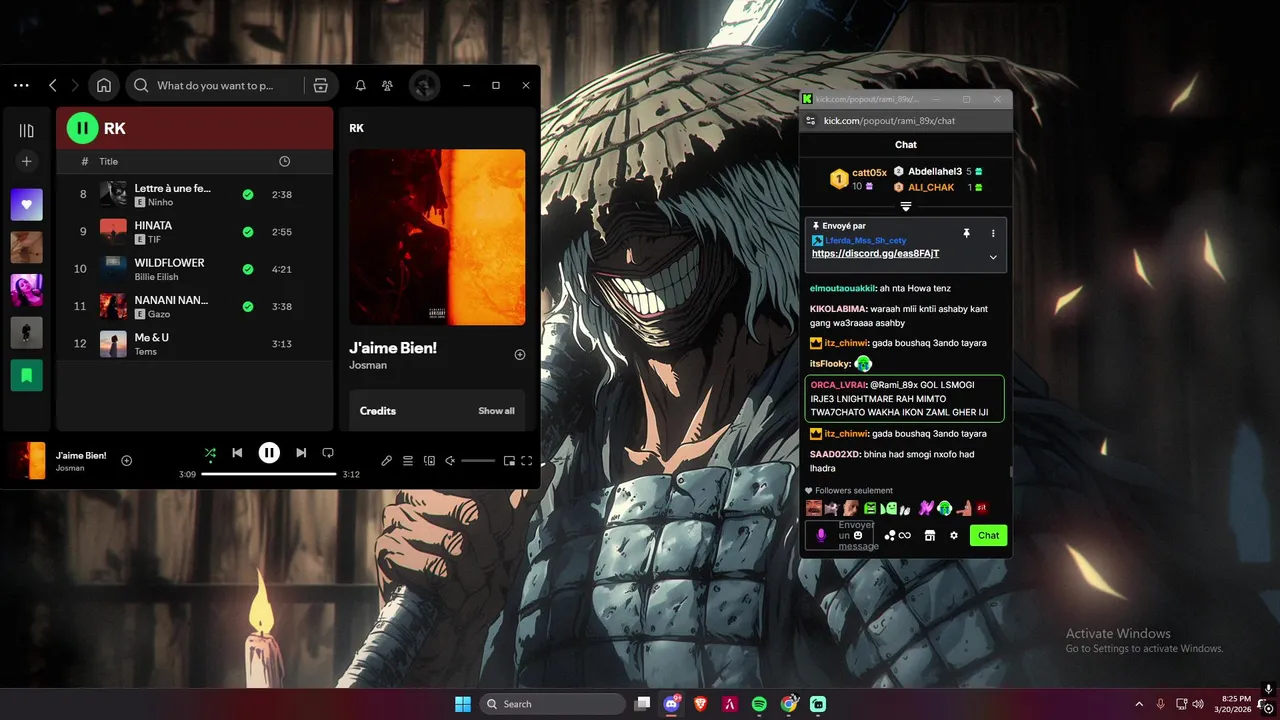
Task: Adjust Spotify volume slider
Action: (478, 461)
